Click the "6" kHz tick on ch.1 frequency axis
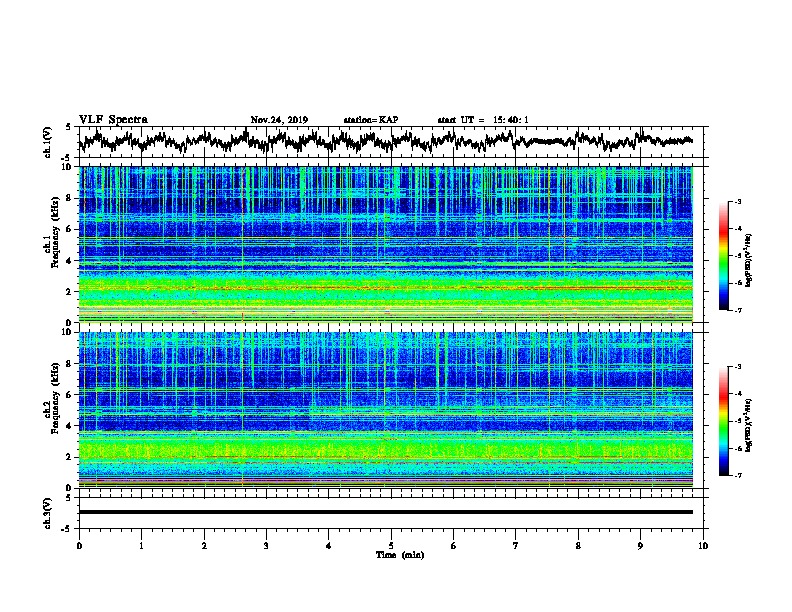The width and height of the screenshot is (792, 612). (x=70, y=229)
